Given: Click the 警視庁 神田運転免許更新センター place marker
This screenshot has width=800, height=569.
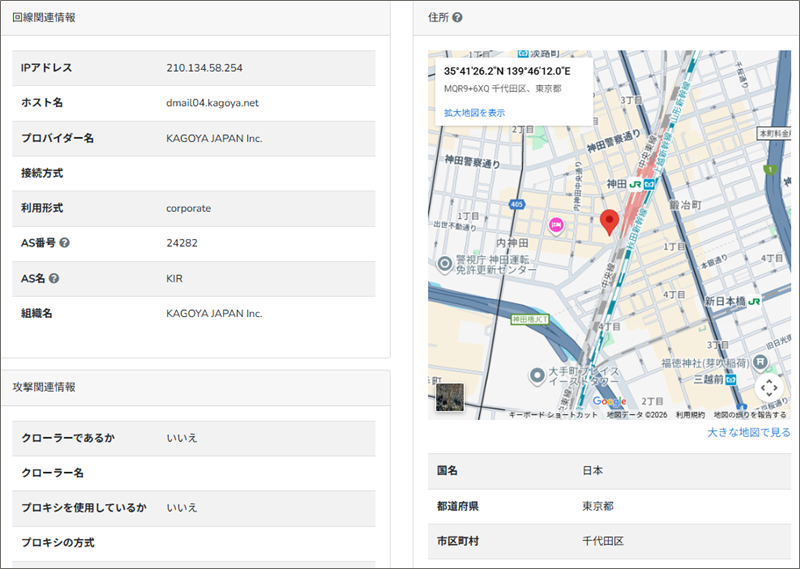Looking at the screenshot, I should 446,264.
